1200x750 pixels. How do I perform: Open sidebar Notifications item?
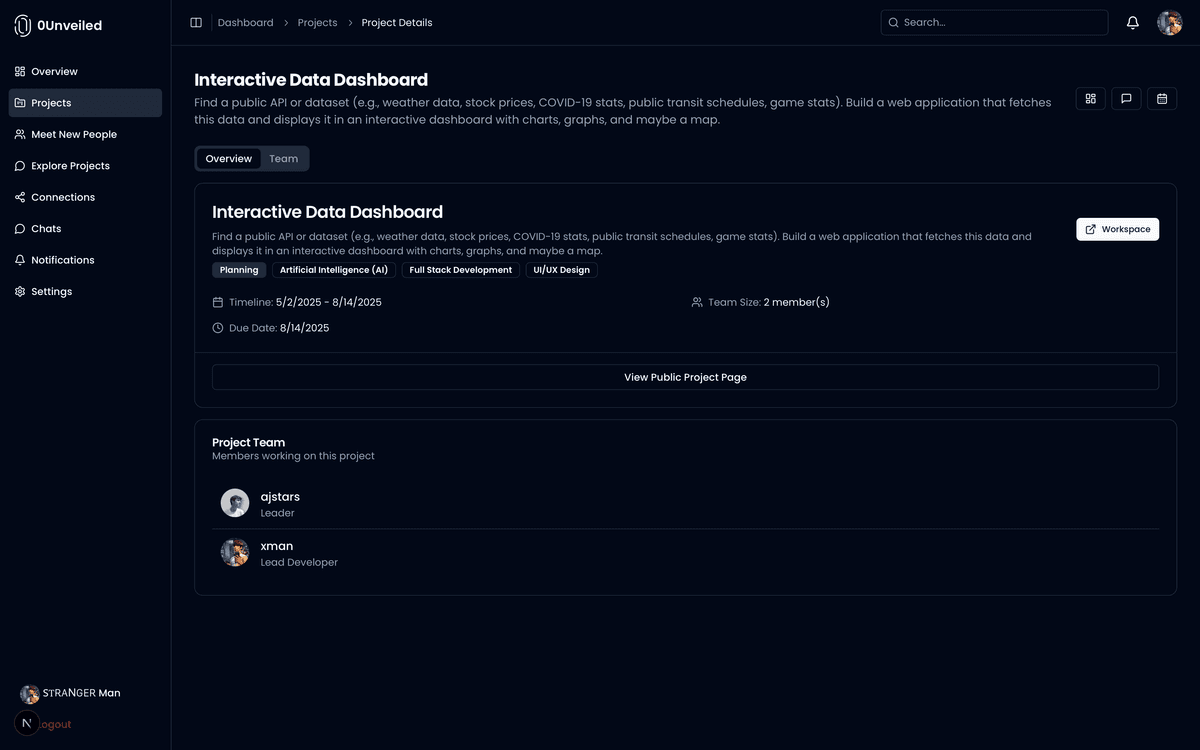(62, 260)
